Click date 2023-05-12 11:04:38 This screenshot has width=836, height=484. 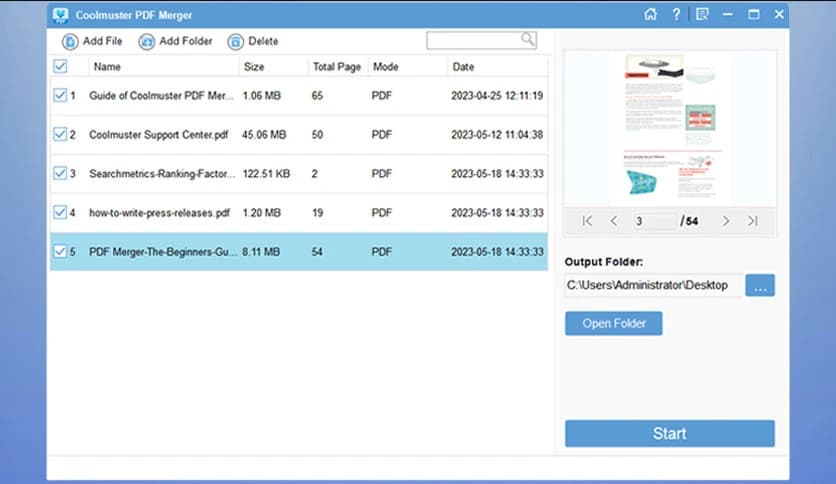point(497,134)
